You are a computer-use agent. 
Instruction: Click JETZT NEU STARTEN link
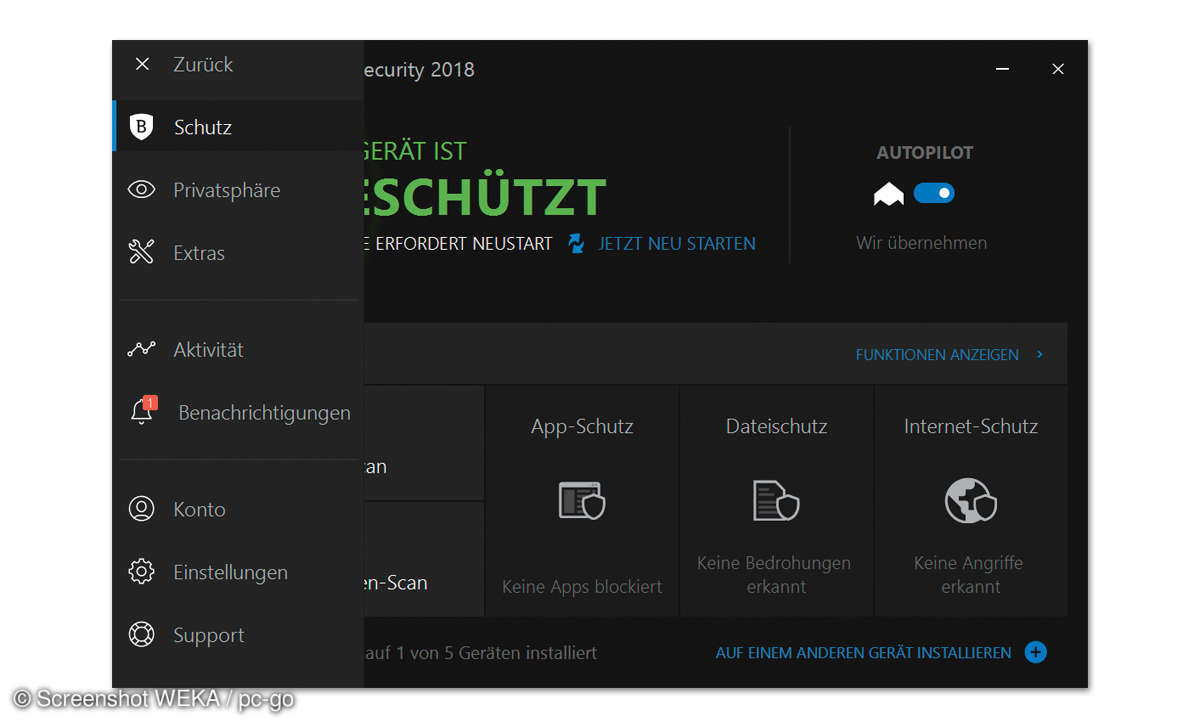tap(677, 243)
